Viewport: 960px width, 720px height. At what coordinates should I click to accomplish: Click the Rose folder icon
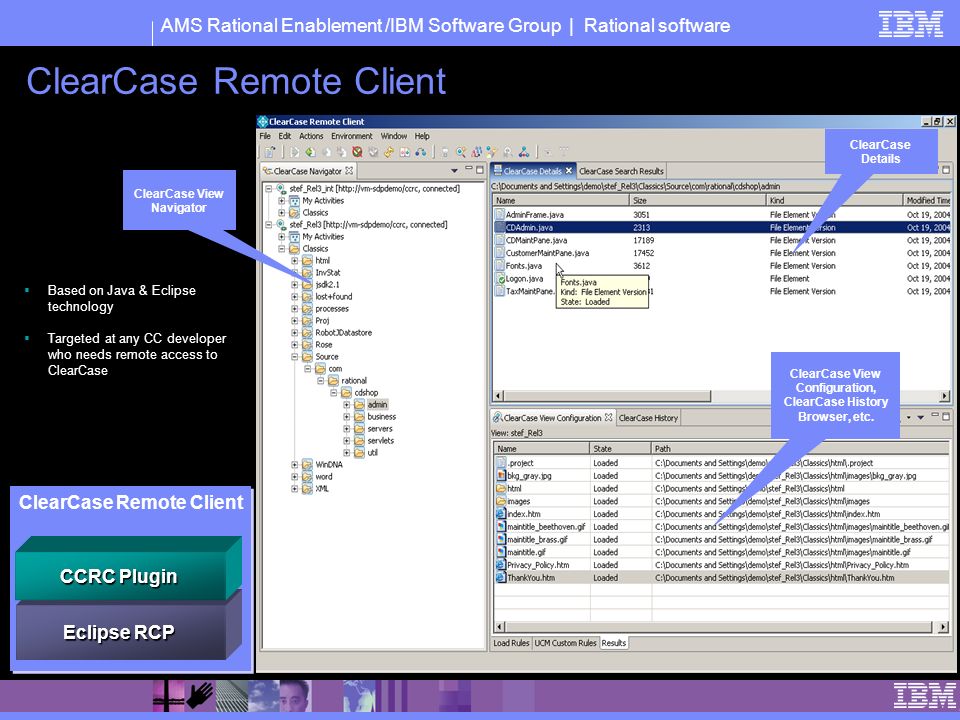(x=307, y=345)
